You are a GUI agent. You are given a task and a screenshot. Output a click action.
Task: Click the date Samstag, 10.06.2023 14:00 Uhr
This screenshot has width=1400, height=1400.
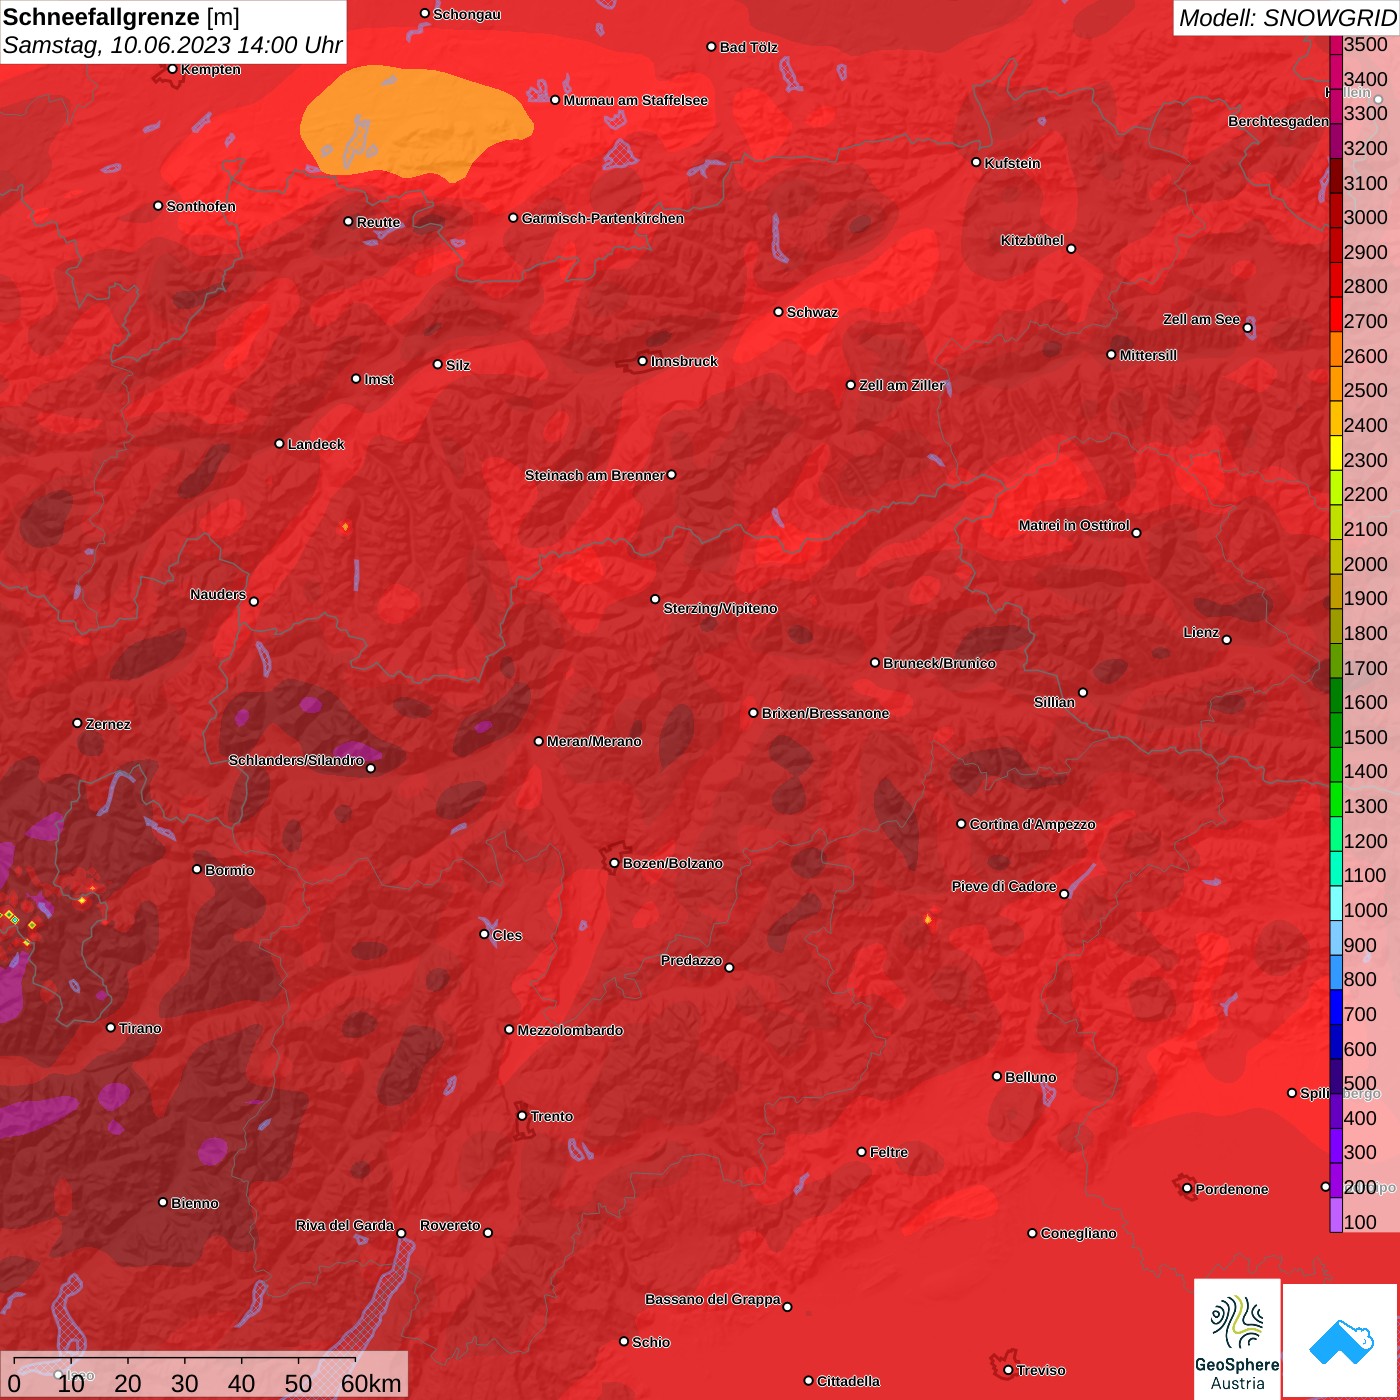[x=172, y=46]
